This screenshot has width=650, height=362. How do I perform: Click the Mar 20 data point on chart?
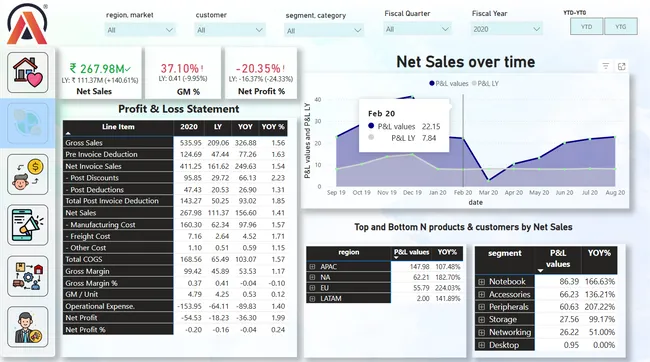(488, 180)
